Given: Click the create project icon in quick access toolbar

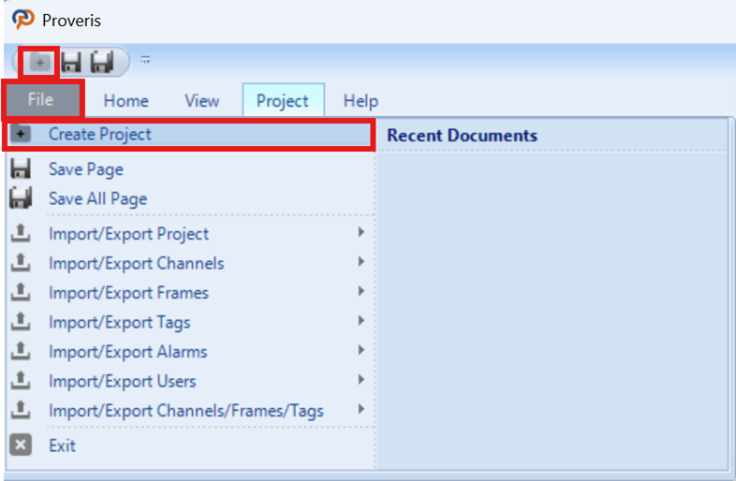Looking at the screenshot, I should (39, 62).
